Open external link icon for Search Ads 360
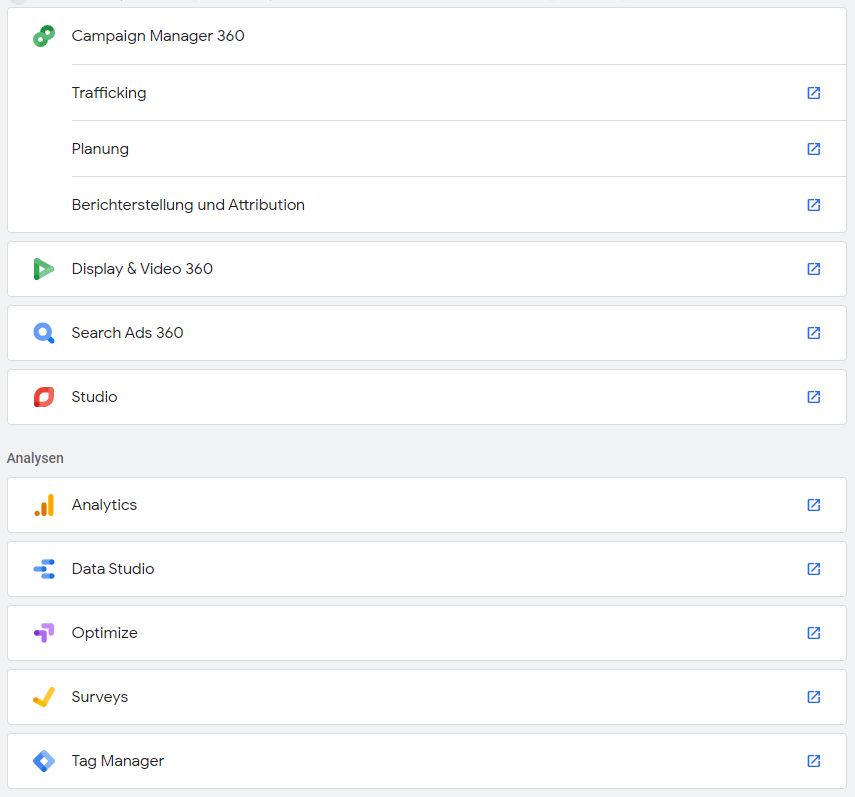Image resolution: width=855 pixels, height=797 pixels. (x=814, y=333)
